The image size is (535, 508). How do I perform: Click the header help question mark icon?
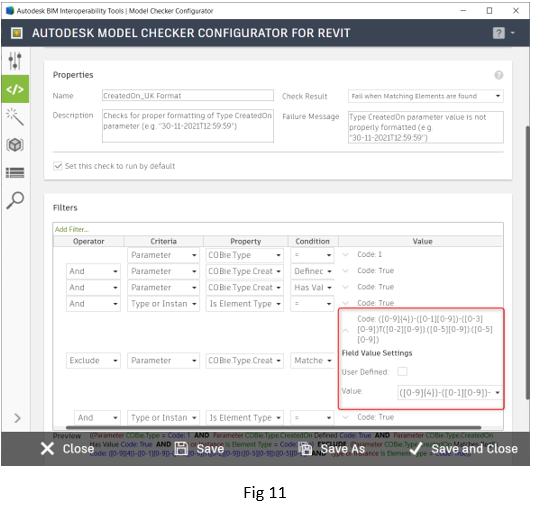498,33
